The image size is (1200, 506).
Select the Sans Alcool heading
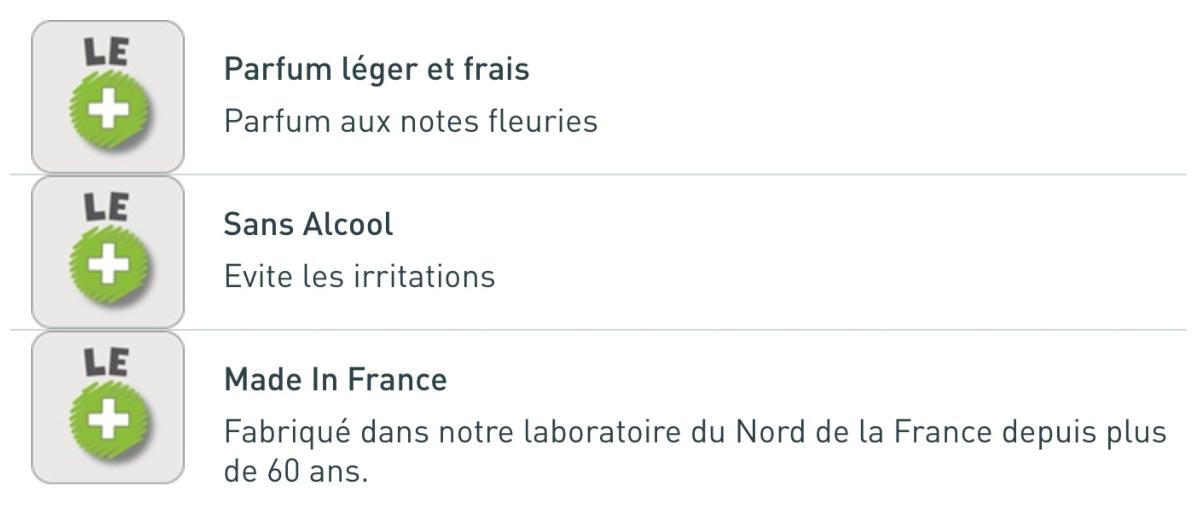[309, 225]
